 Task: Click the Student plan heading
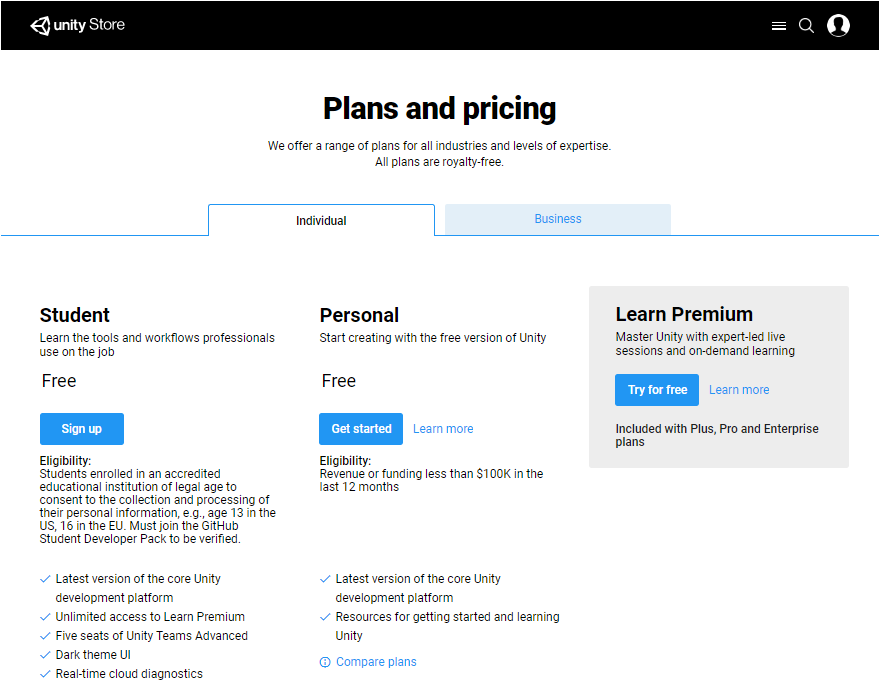pos(75,315)
